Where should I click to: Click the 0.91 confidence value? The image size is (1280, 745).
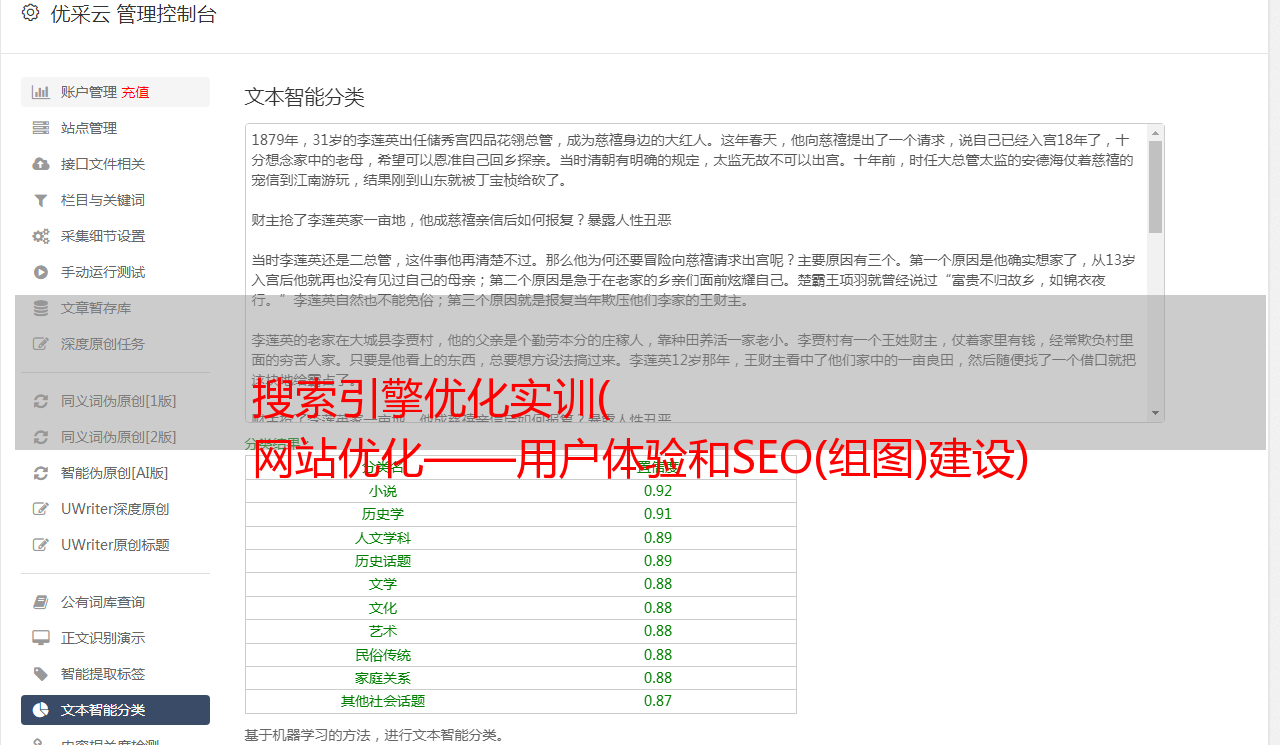pos(658,514)
